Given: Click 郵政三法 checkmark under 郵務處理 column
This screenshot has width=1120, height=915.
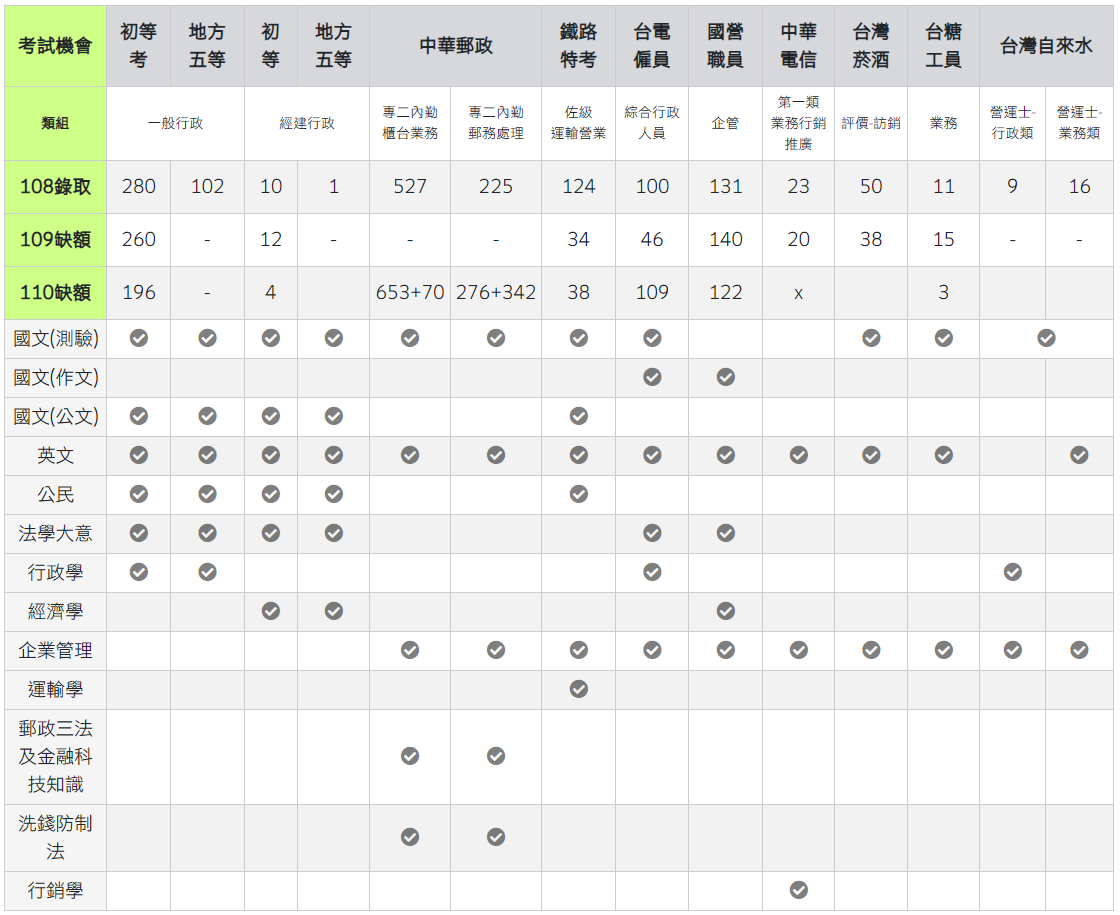Looking at the screenshot, I should tap(496, 756).
